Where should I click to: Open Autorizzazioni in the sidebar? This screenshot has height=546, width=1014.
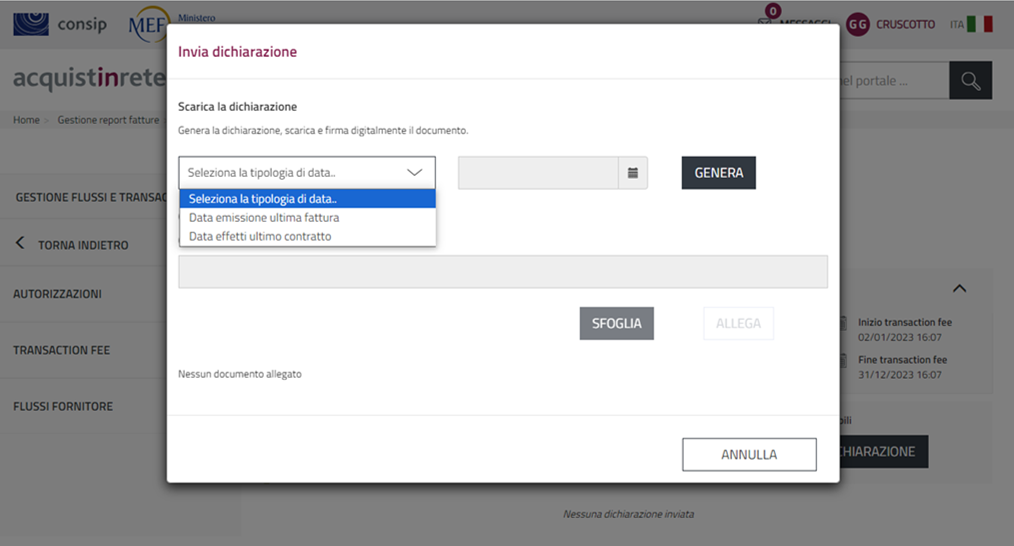point(57,294)
